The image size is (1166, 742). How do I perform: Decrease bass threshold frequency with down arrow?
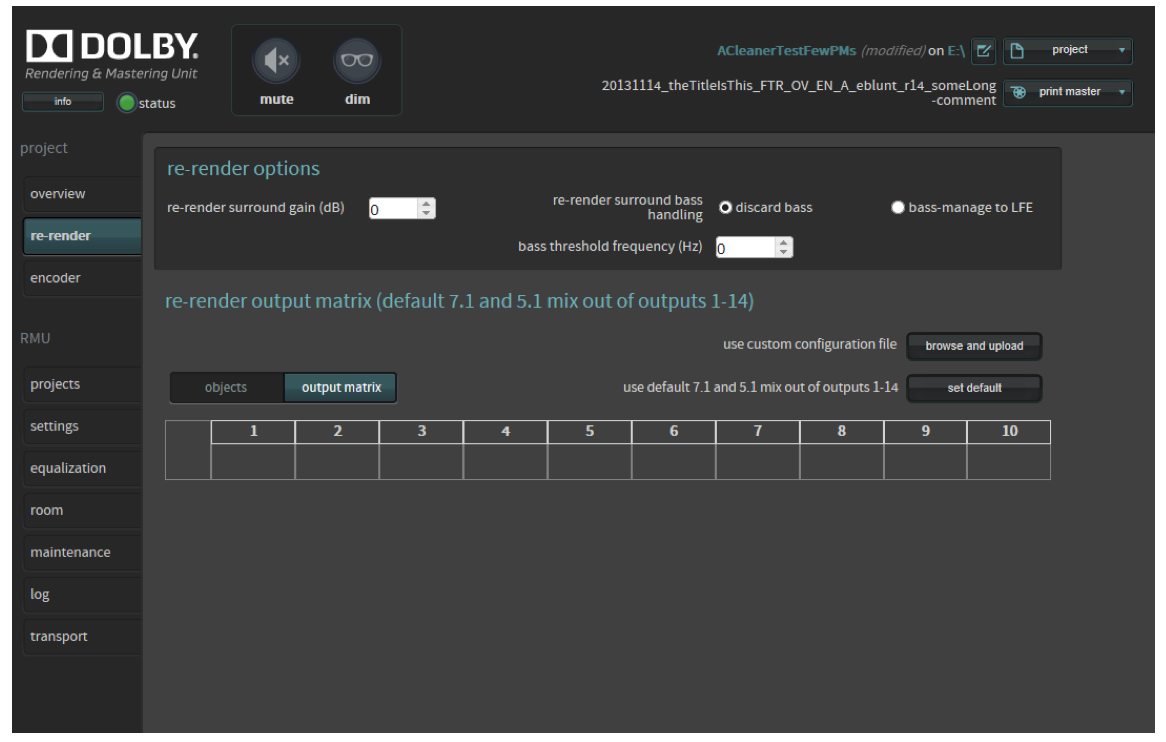click(x=784, y=252)
